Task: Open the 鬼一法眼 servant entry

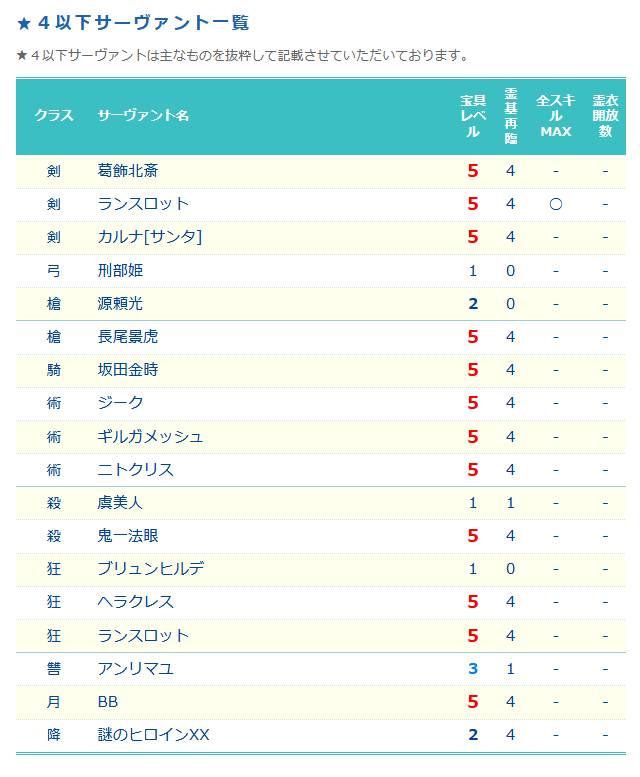Action: tap(128, 536)
